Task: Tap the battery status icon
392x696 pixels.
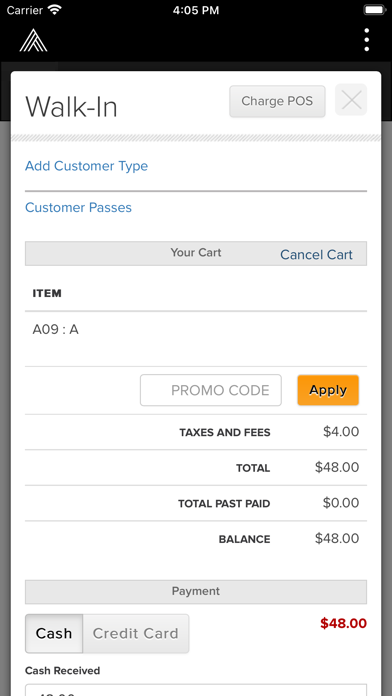Action: (374, 10)
